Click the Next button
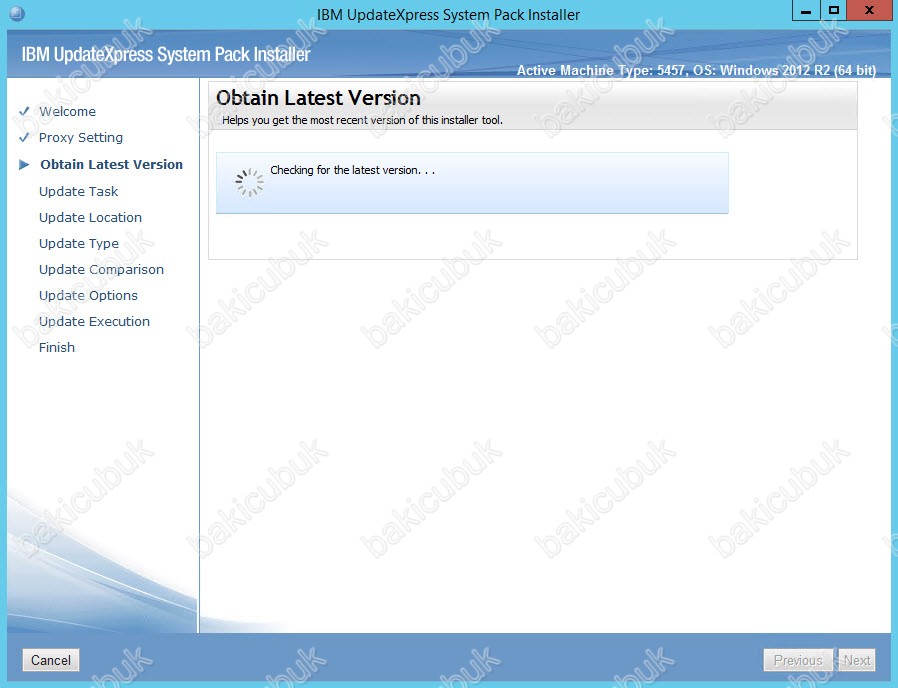The width and height of the screenshot is (898, 688). click(857, 660)
